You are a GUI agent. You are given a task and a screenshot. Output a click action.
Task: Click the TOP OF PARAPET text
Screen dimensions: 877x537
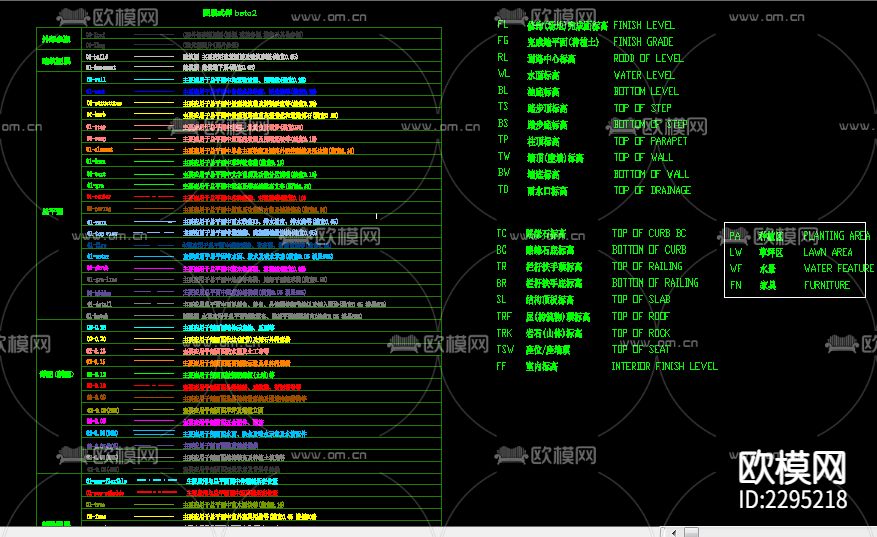click(650, 141)
